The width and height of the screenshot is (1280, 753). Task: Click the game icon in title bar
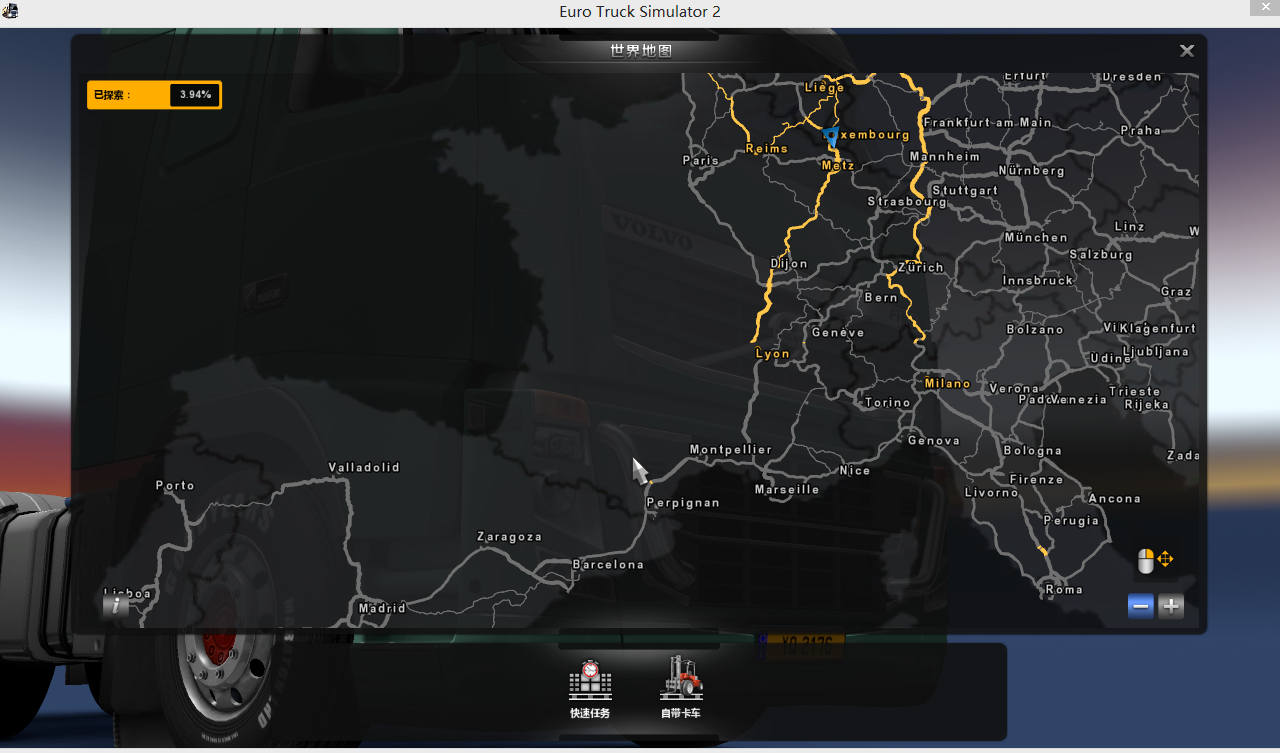[10, 11]
